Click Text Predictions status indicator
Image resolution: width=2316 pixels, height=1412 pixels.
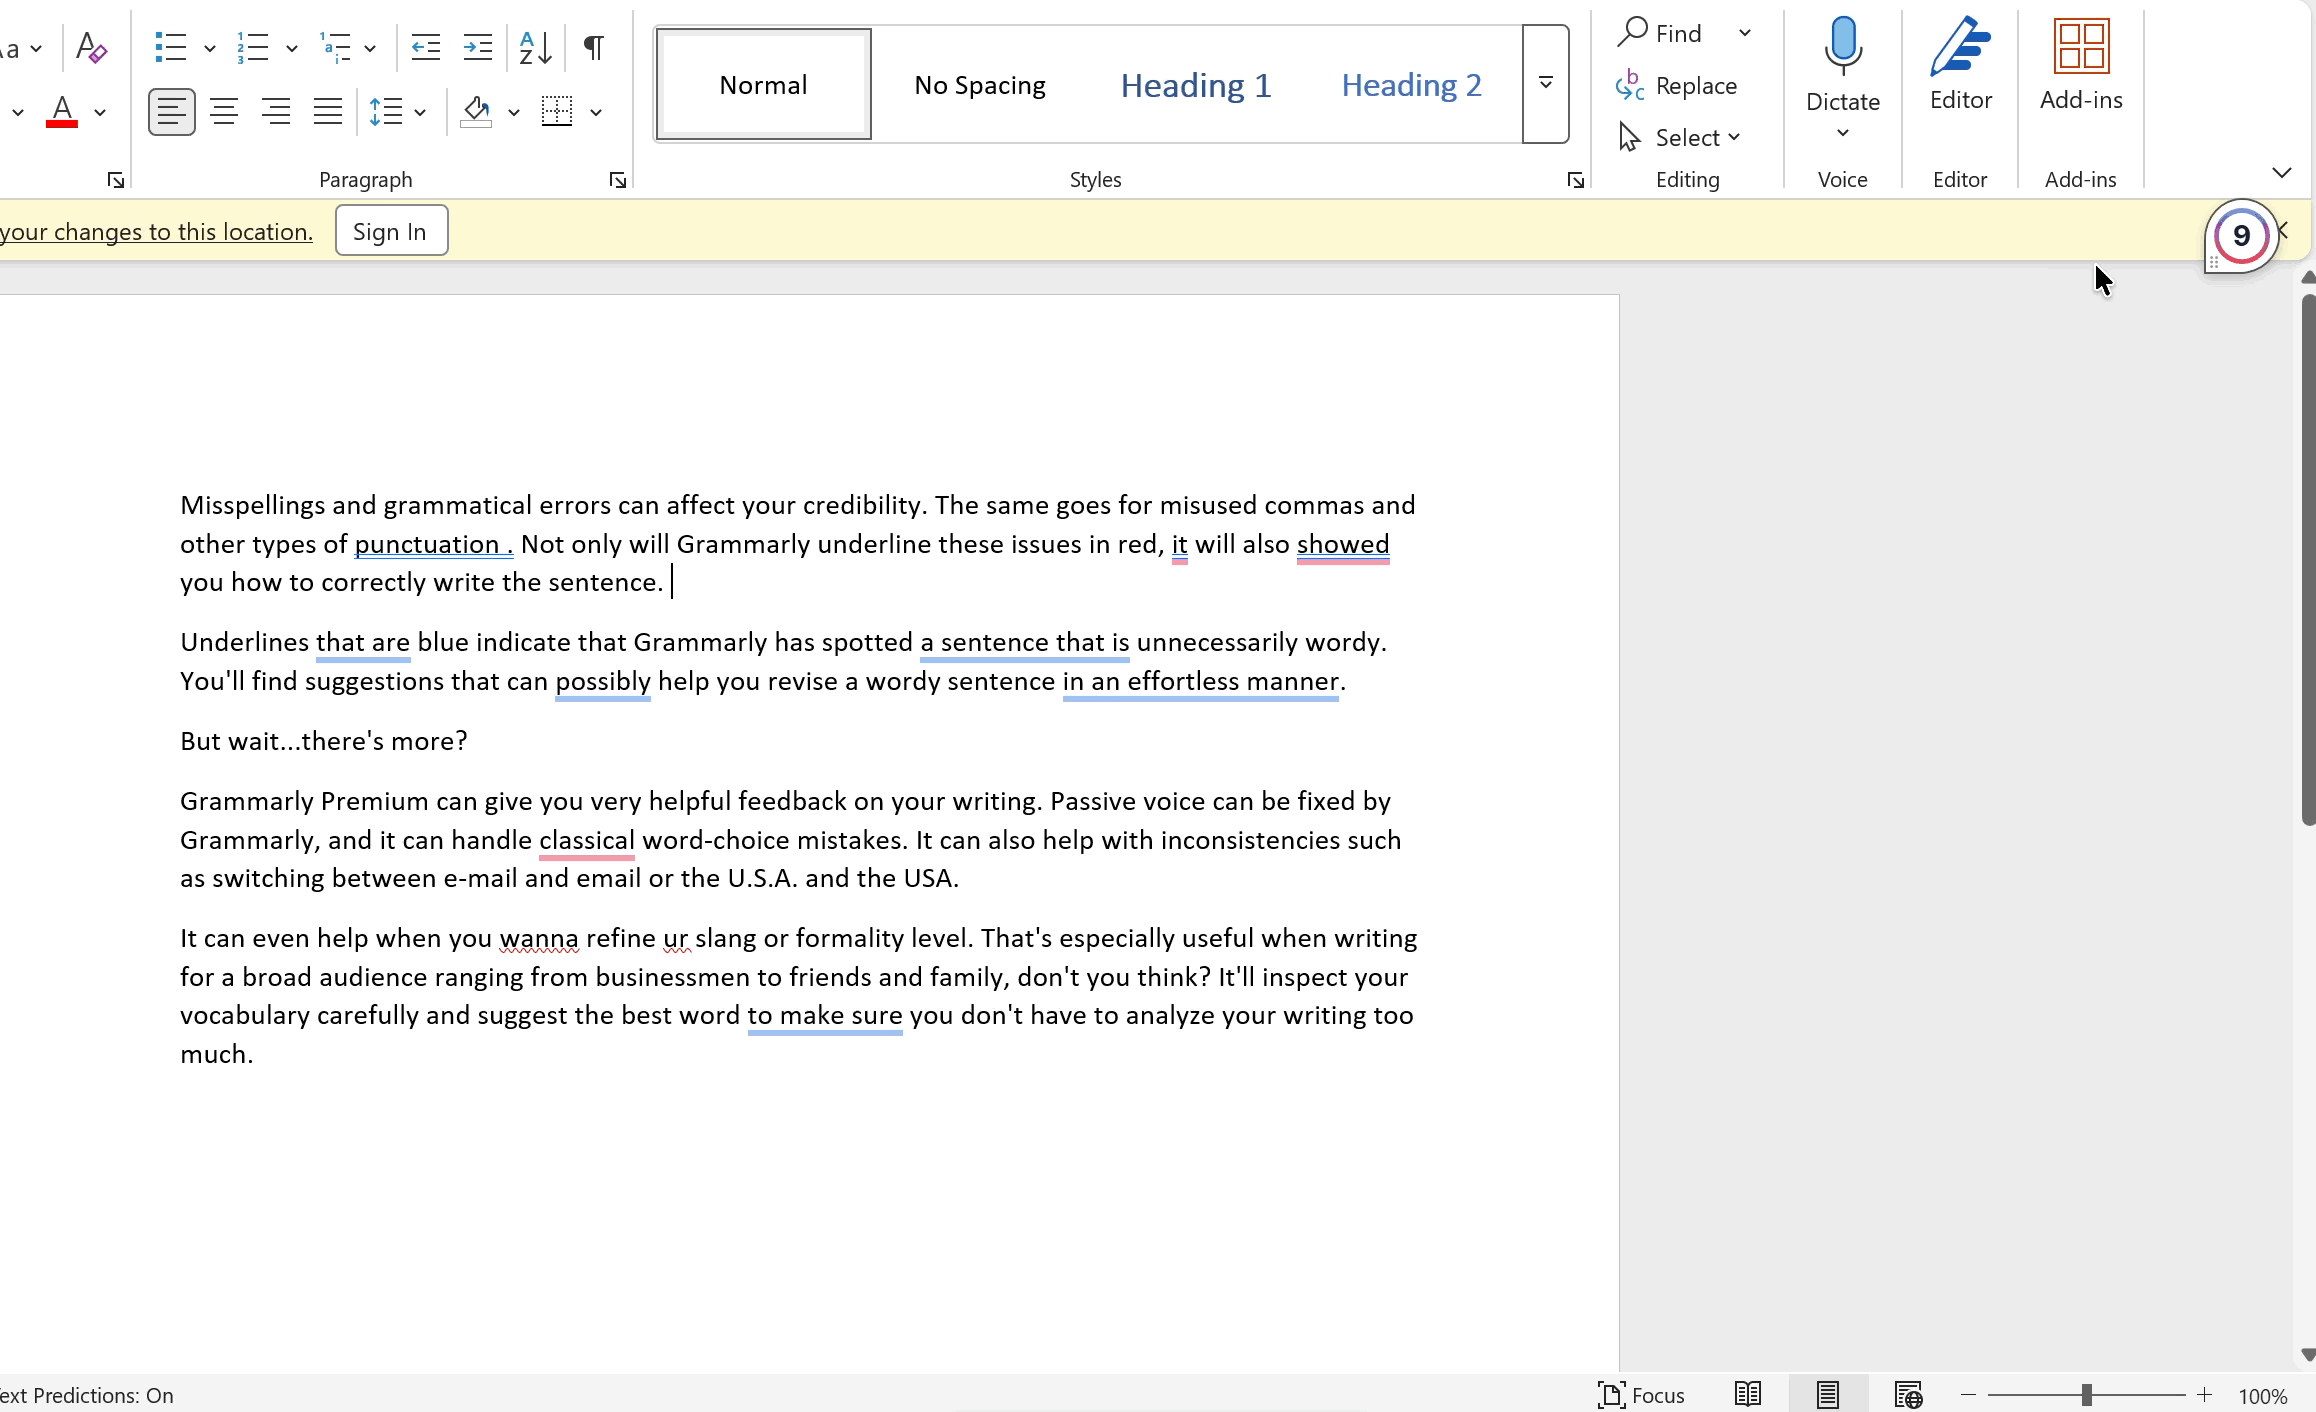87,1396
